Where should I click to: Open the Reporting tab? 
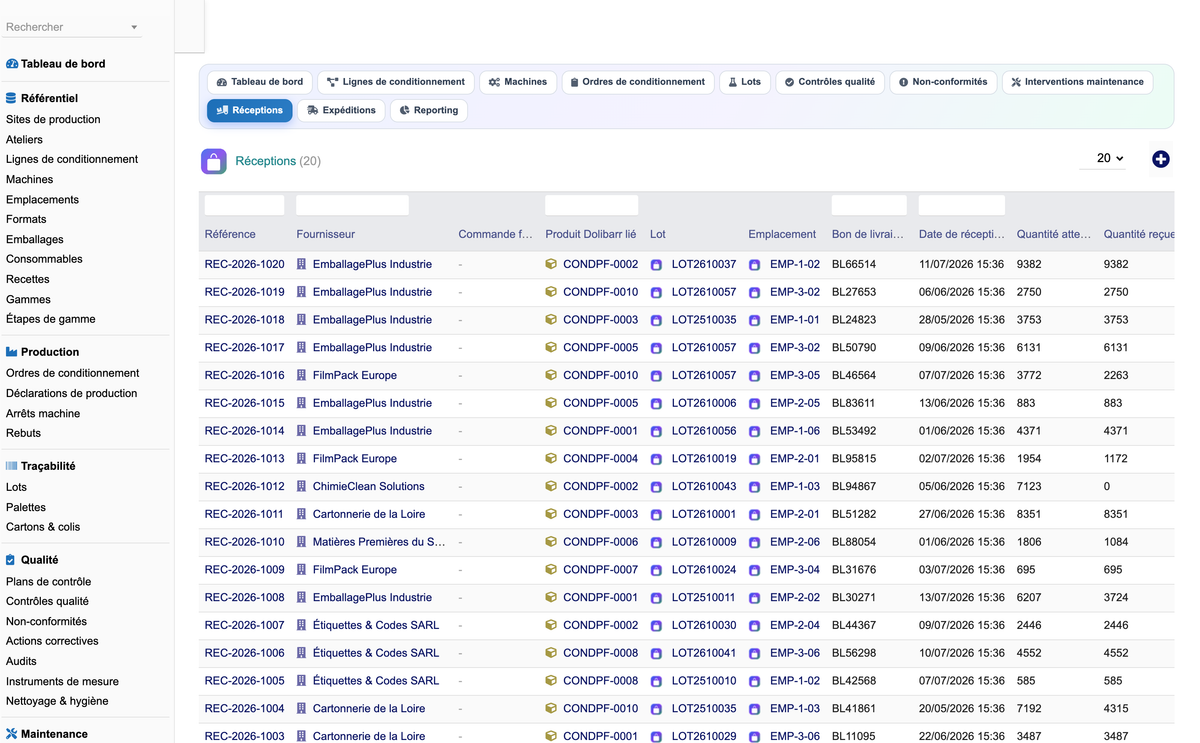pyautogui.click(x=429, y=110)
